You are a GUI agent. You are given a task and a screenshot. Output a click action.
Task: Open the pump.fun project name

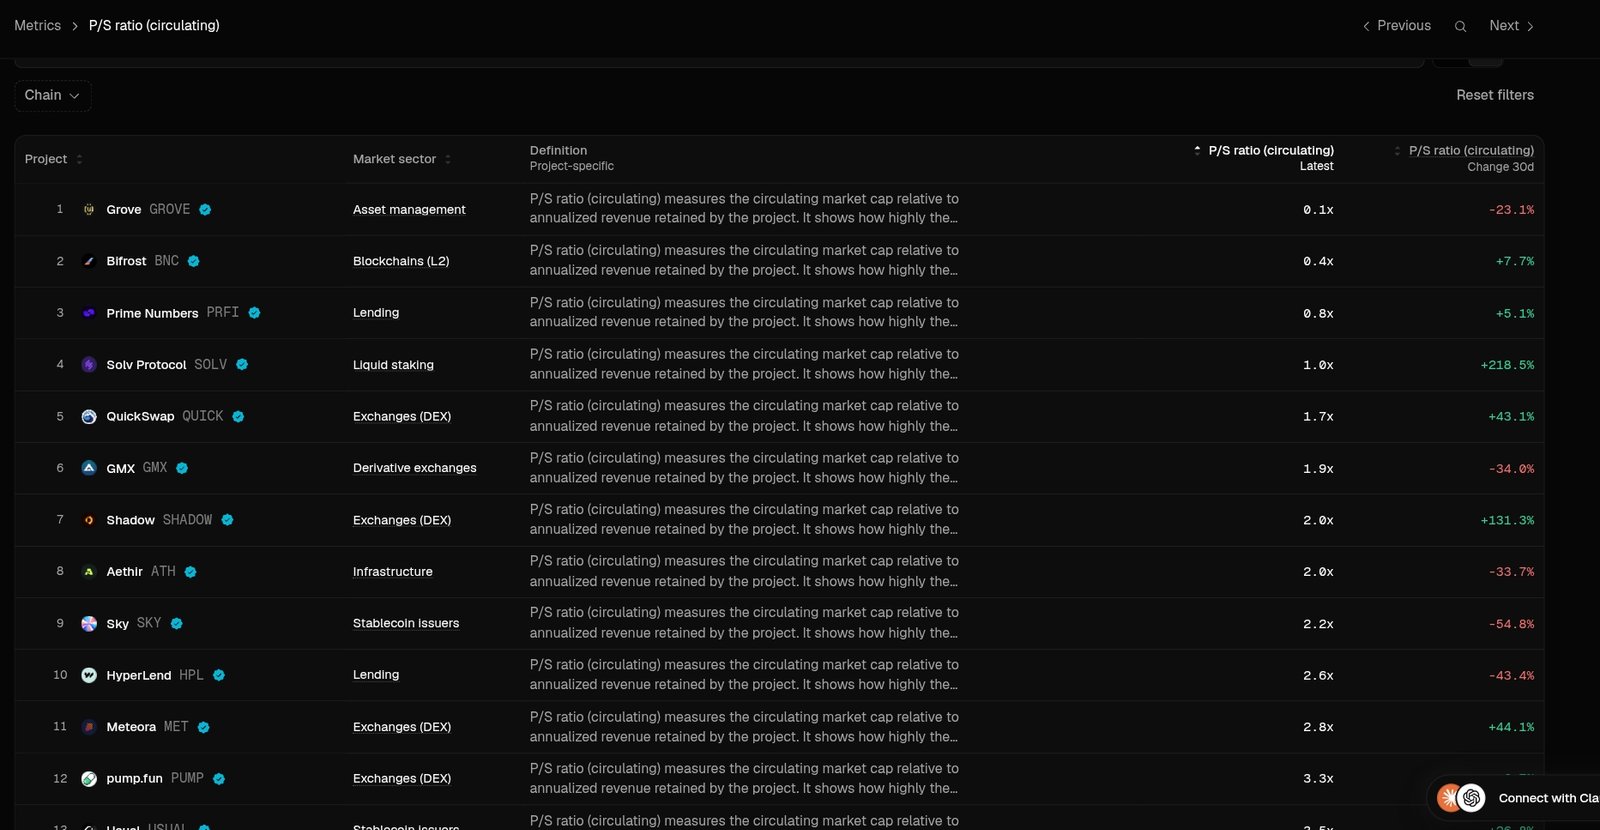[x=135, y=779]
